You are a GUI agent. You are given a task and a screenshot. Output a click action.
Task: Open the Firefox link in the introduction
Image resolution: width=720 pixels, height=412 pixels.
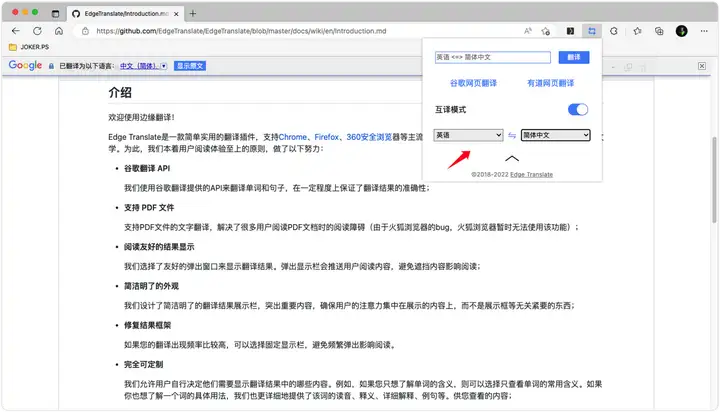click(x=326, y=137)
